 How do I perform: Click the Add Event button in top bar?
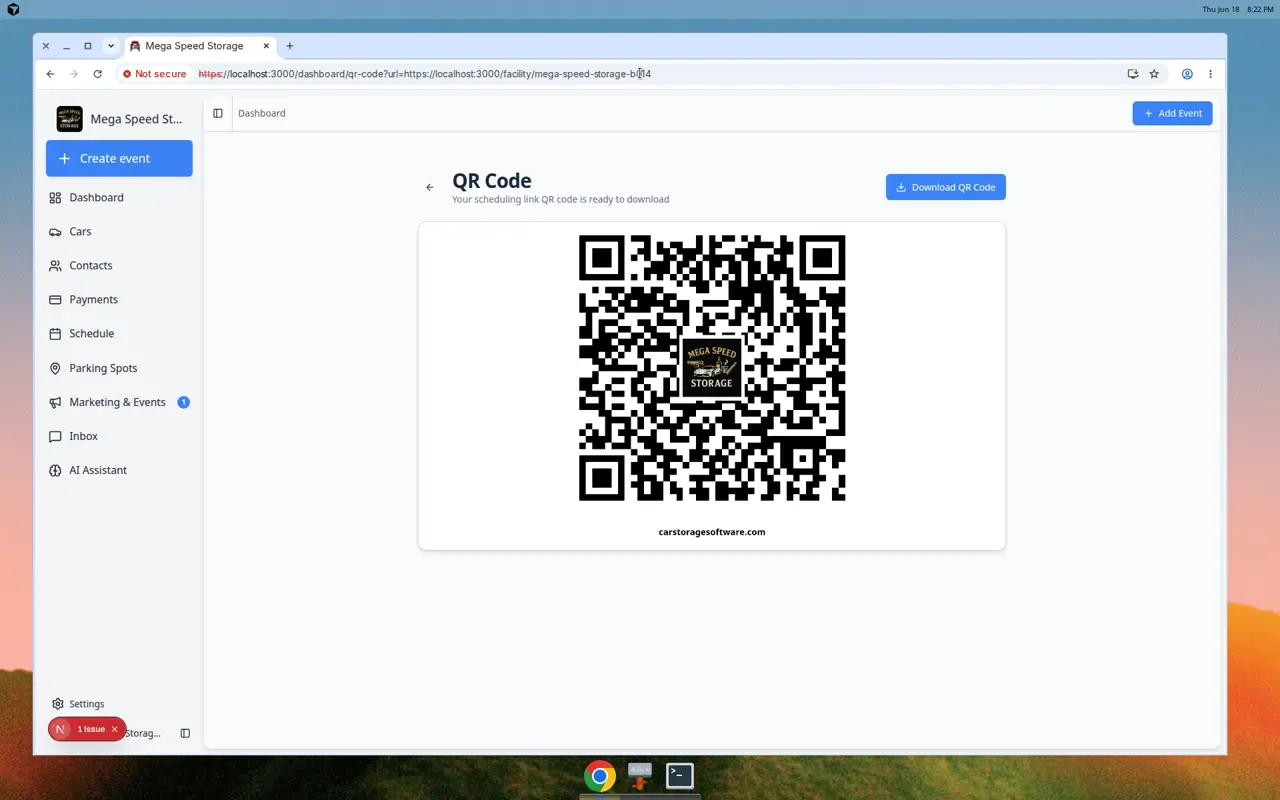click(1172, 113)
